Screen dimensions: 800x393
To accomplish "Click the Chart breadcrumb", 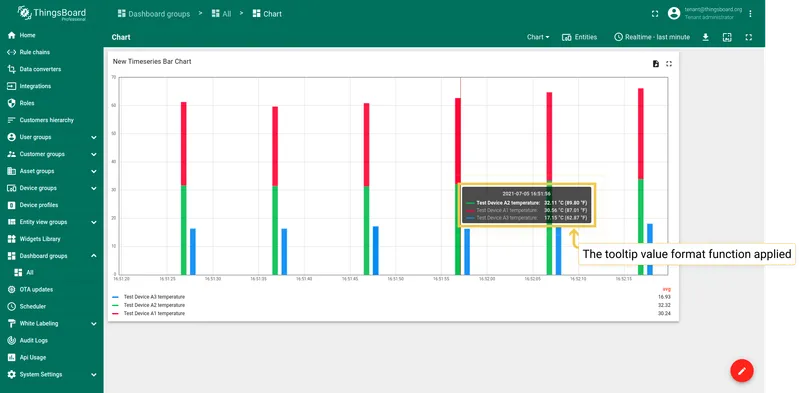I will pos(267,14).
